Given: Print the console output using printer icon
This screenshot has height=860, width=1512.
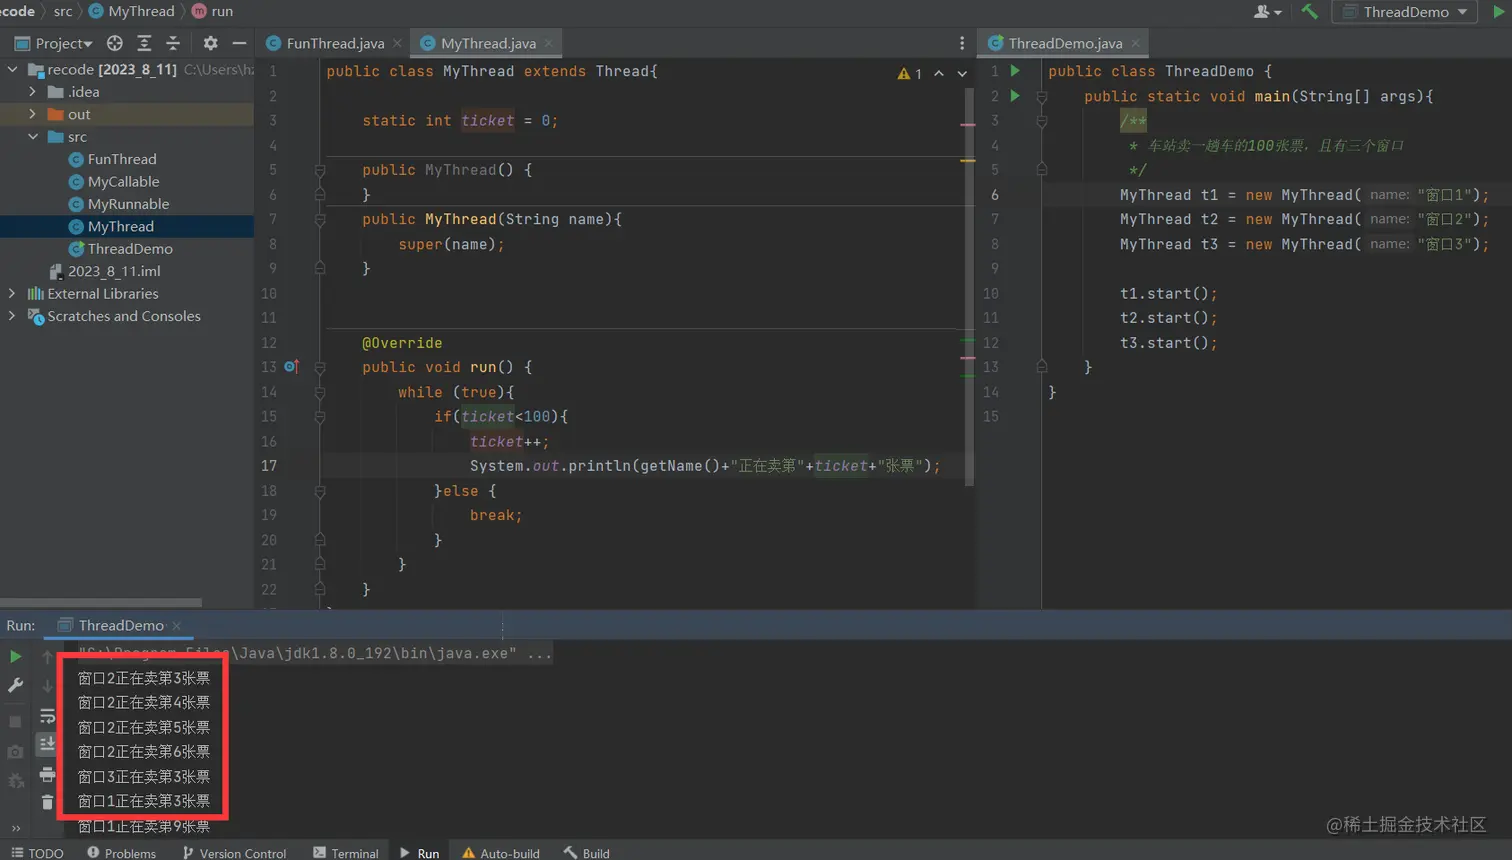Looking at the screenshot, I should coord(47,774).
